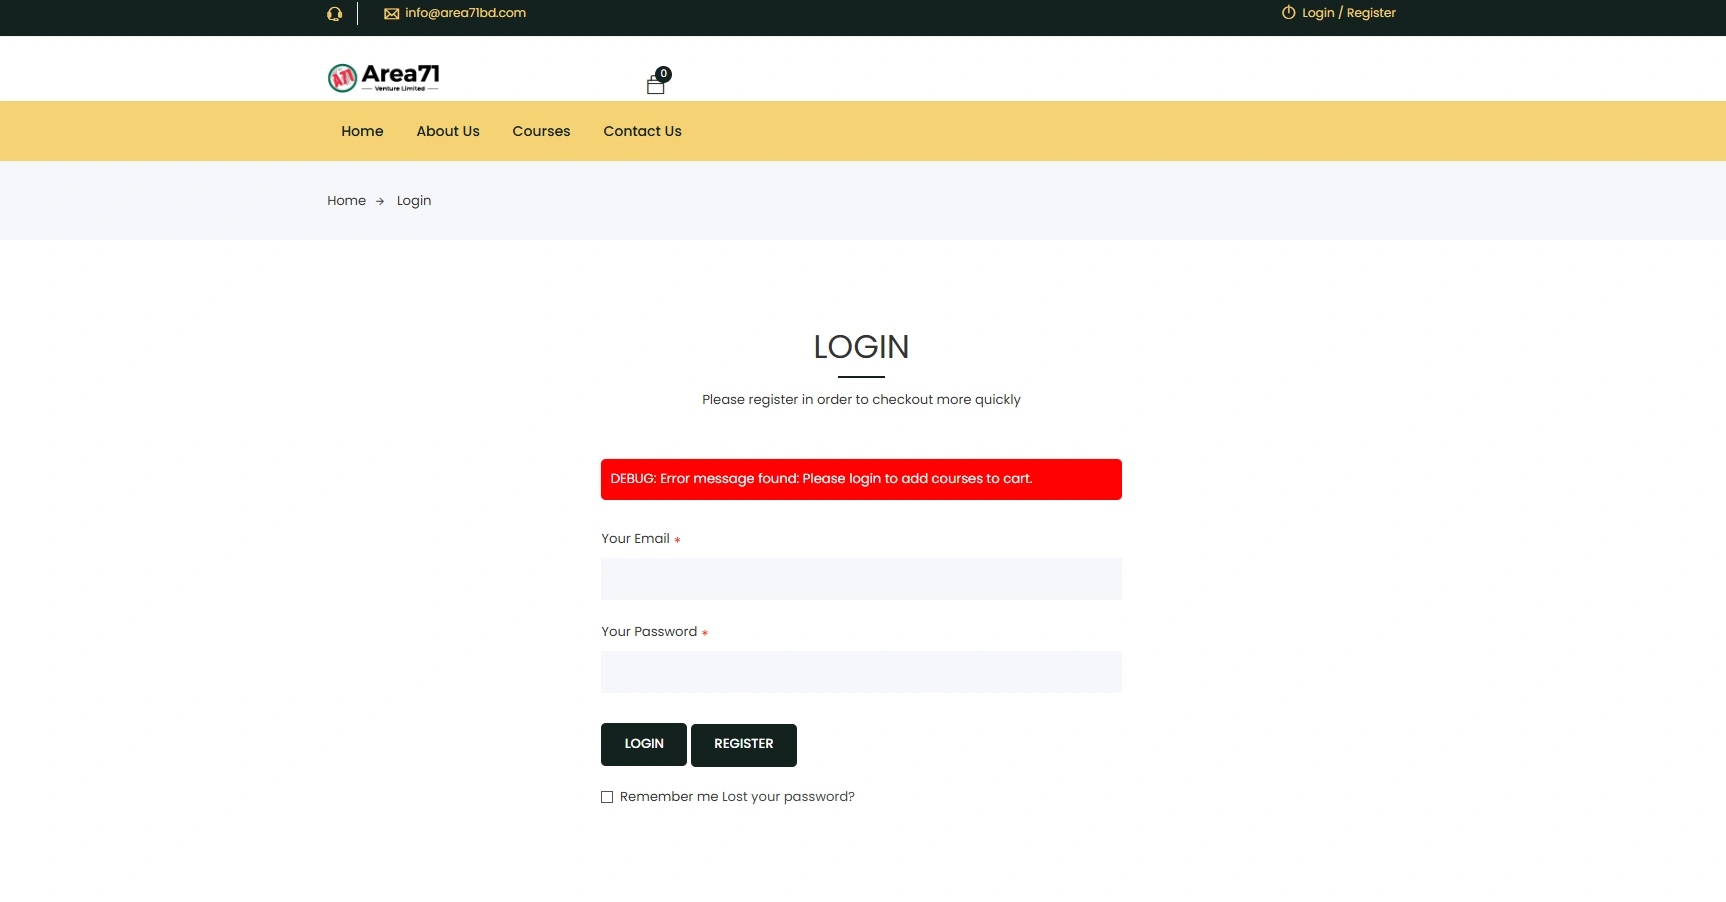1726x902 pixels.
Task: Click the headset support icon
Action: coord(335,13)
